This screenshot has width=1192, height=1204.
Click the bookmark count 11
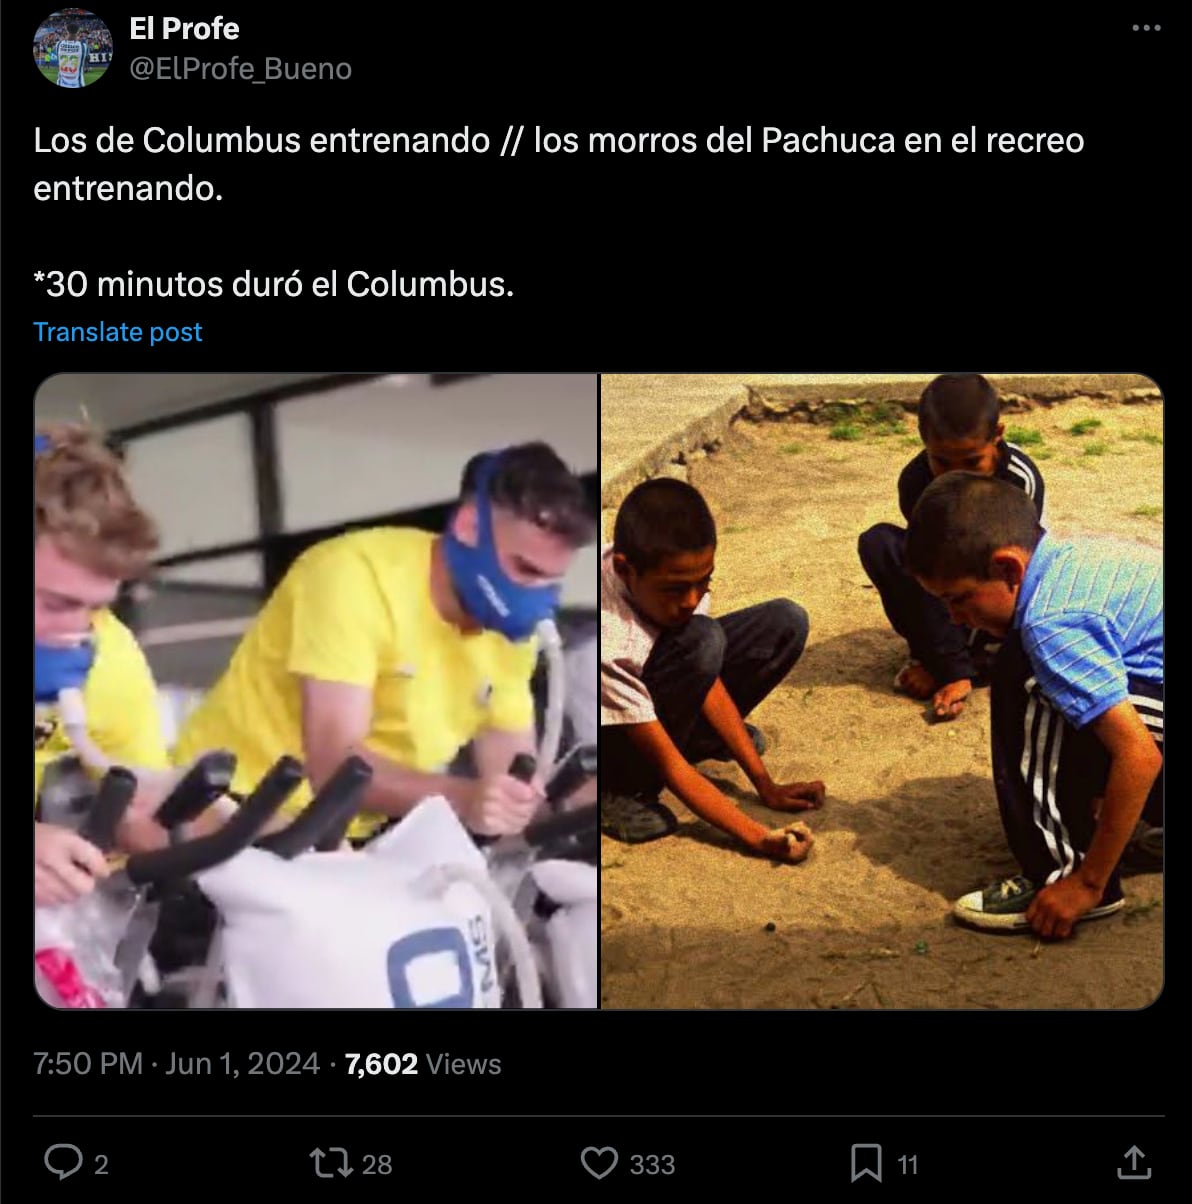tap(907, 1164)
